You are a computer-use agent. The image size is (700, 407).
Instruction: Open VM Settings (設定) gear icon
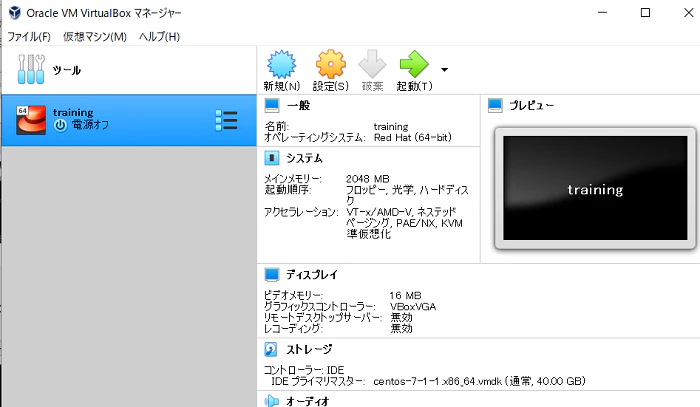[330, 64]
